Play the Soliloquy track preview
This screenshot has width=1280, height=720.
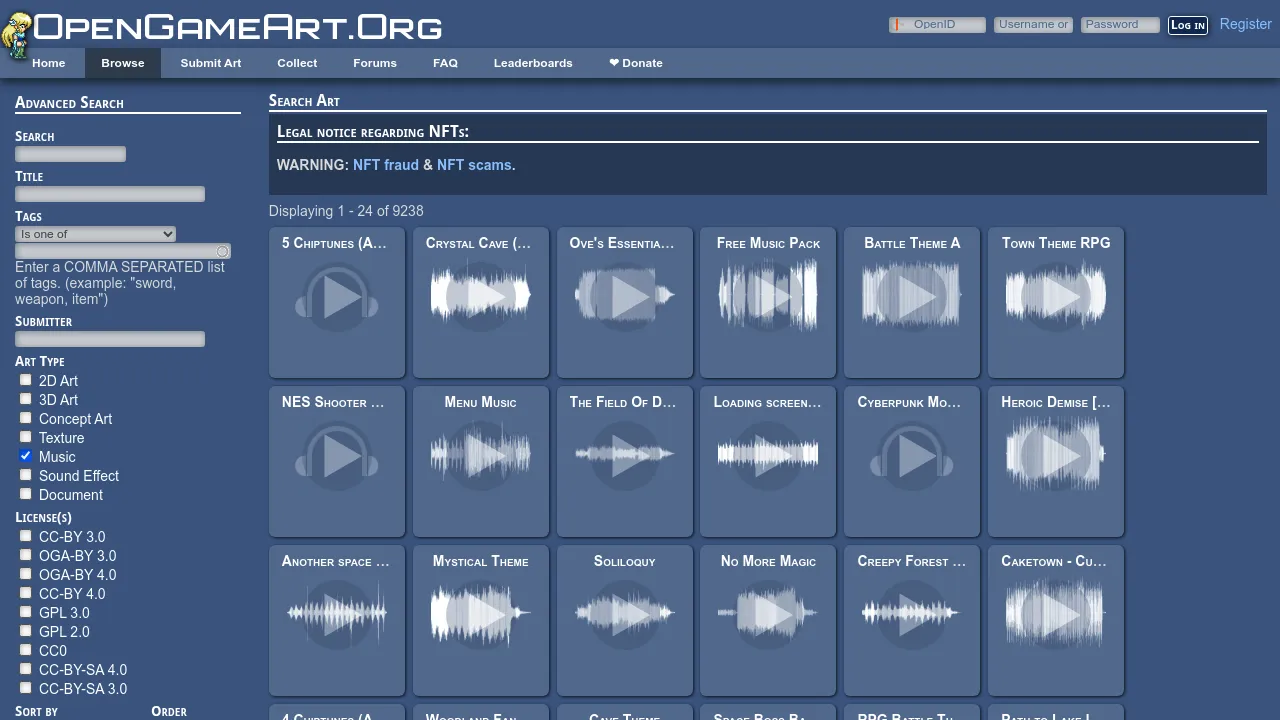click(x=624, y=614)
